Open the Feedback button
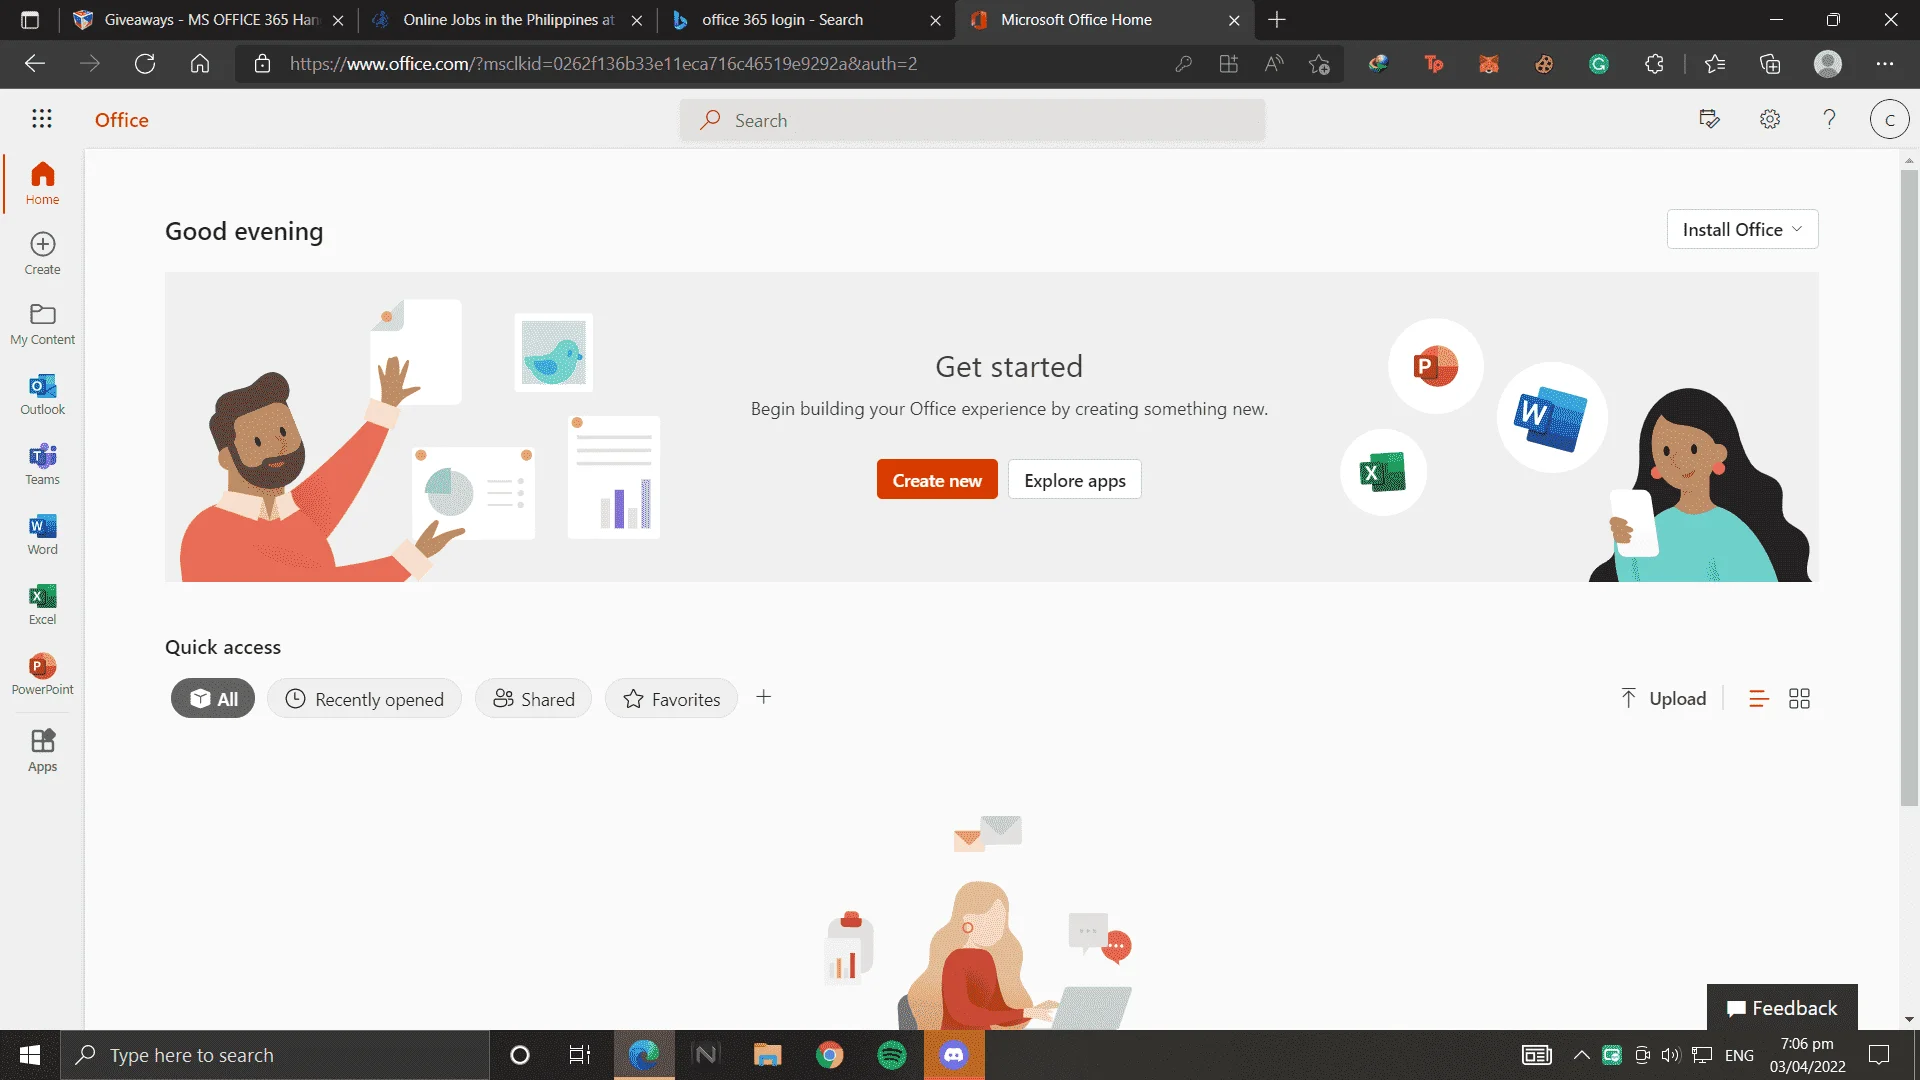This screenshot has height=1080, width=1920. point(1782,1007)
